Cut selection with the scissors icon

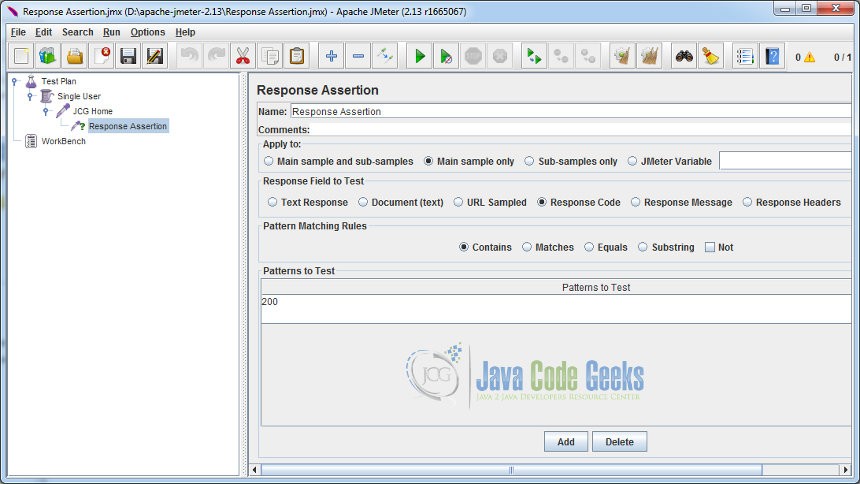pyautogui.click(x=243, y=56)
